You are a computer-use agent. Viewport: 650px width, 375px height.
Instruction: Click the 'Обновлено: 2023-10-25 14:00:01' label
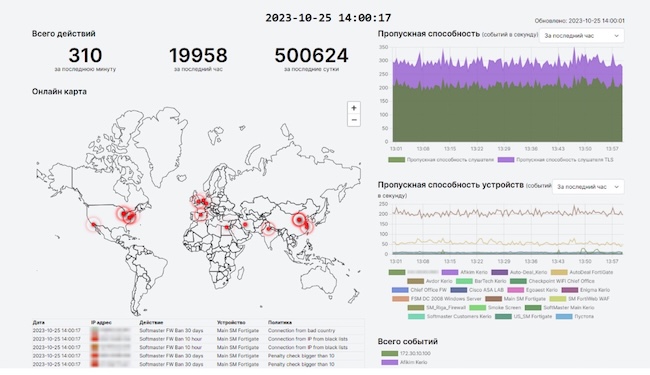pyautogui.click(x=580, y=21)
